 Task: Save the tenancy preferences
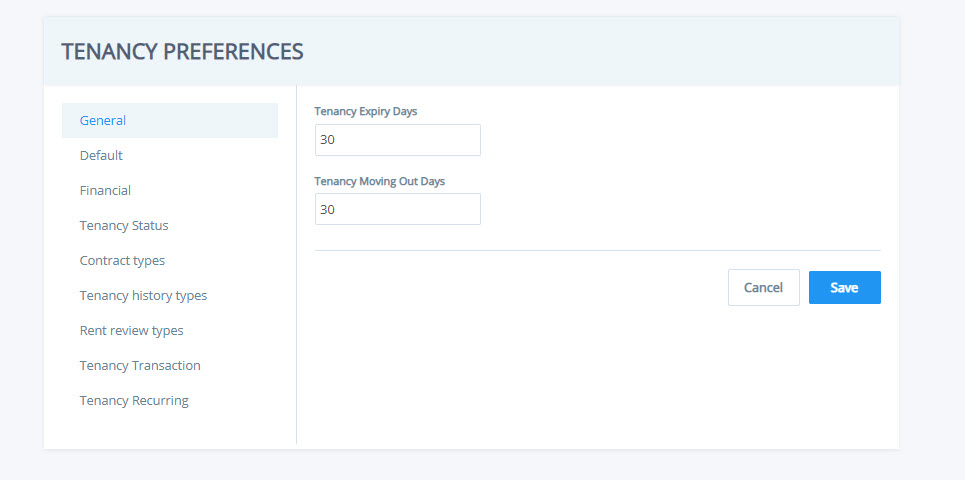(x=844, y=287)
